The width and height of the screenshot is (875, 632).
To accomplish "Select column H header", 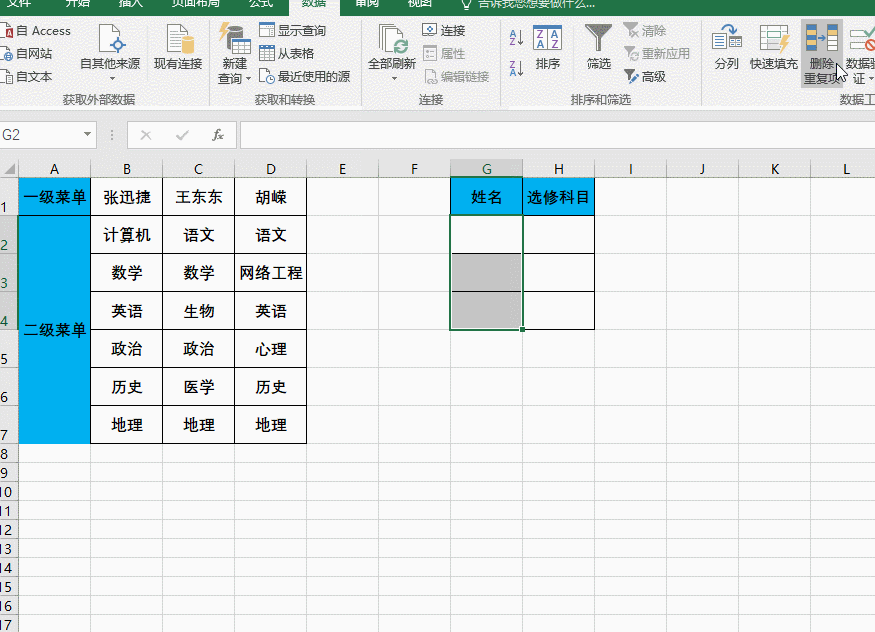I will (559, 169).
